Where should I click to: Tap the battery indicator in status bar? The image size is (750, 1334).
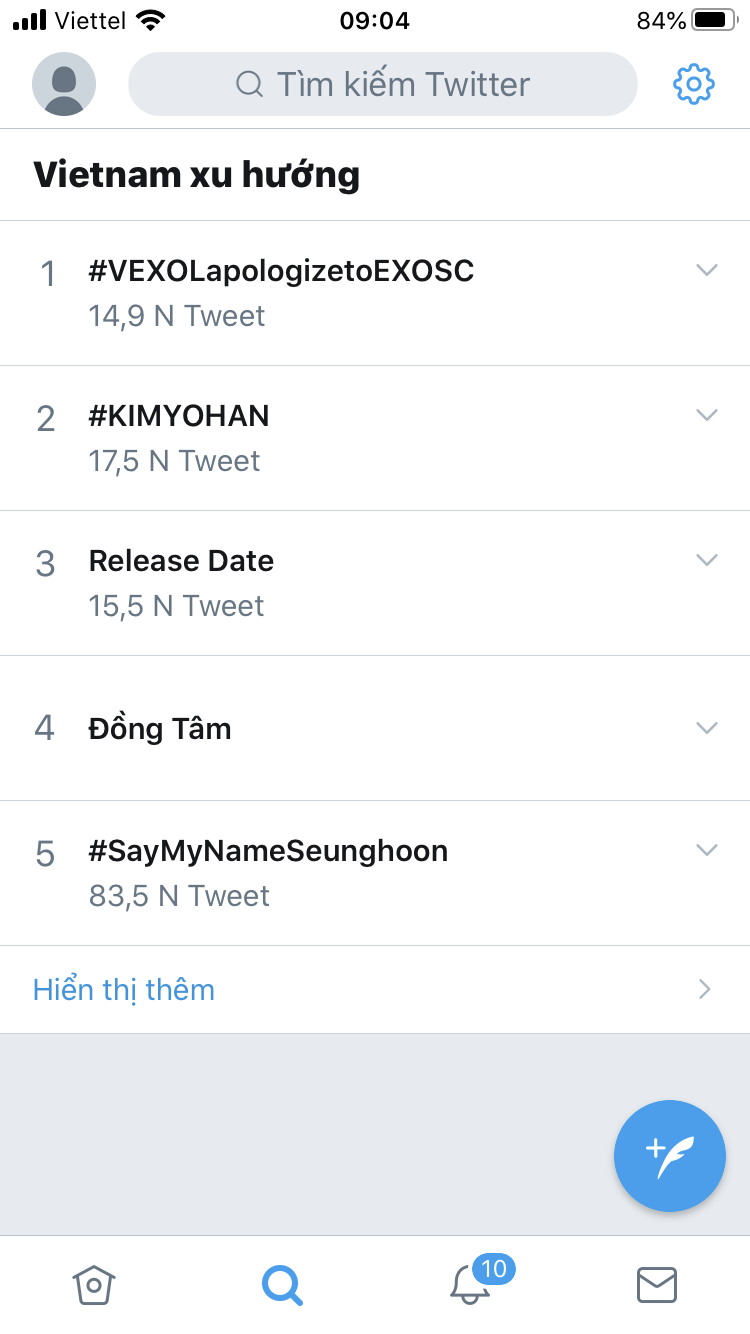tap(714, 20)
